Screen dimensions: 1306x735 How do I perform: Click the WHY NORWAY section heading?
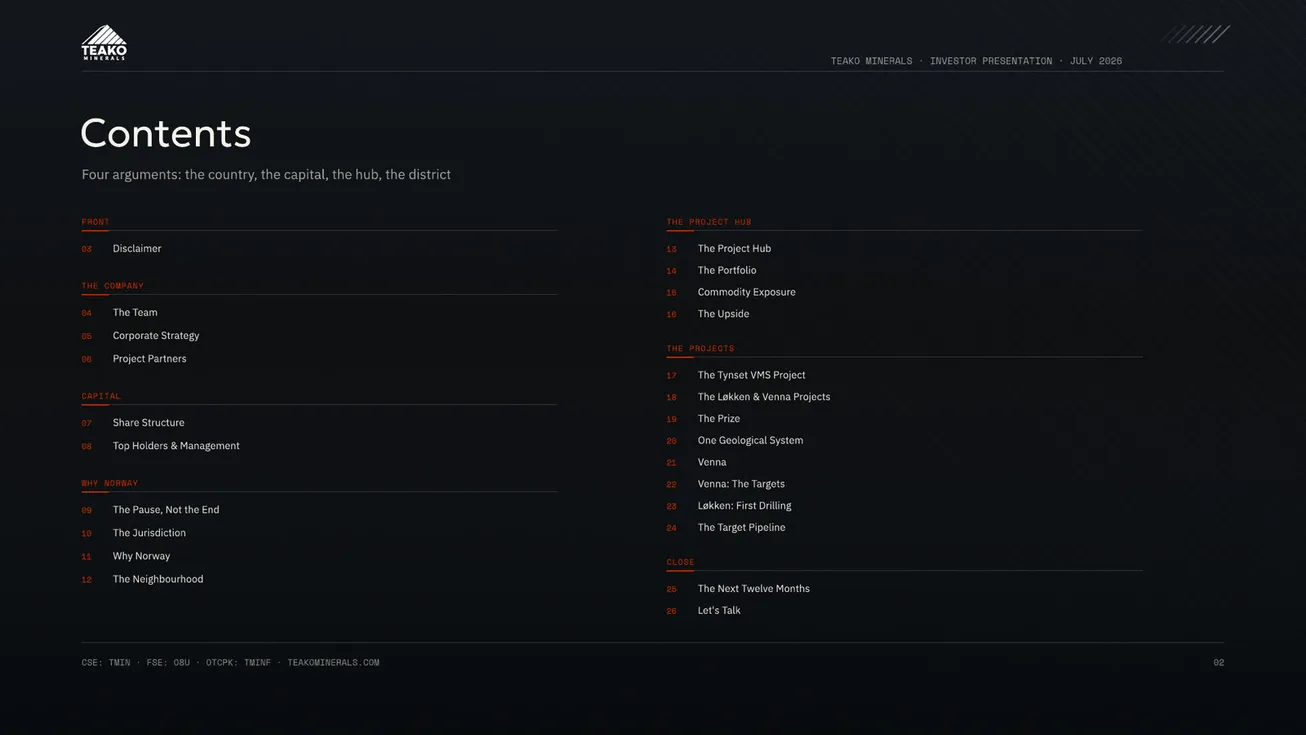[x=110, y=483]
